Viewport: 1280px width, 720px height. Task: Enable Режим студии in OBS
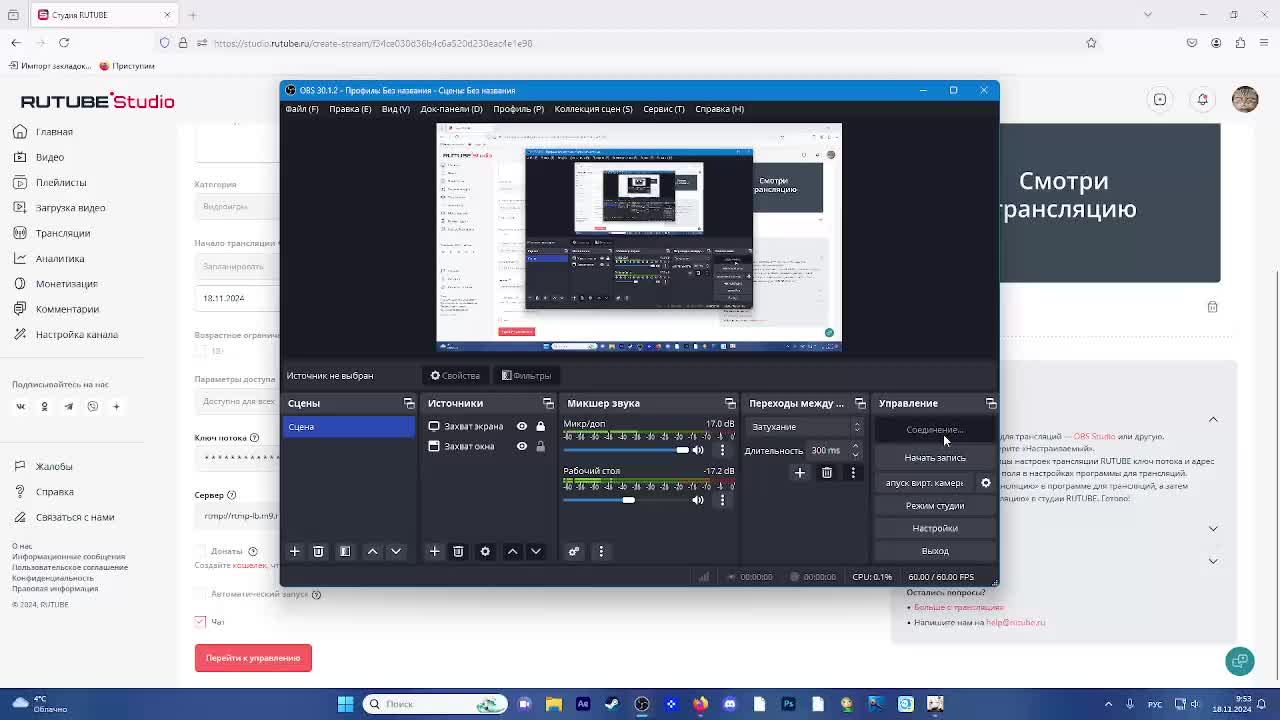pyautogui.click(x=935, y=506)
